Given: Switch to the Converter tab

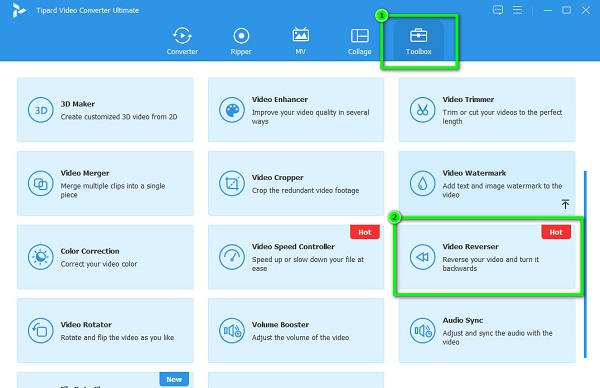Looking at the screenshot, I should [x=182, y=41].
